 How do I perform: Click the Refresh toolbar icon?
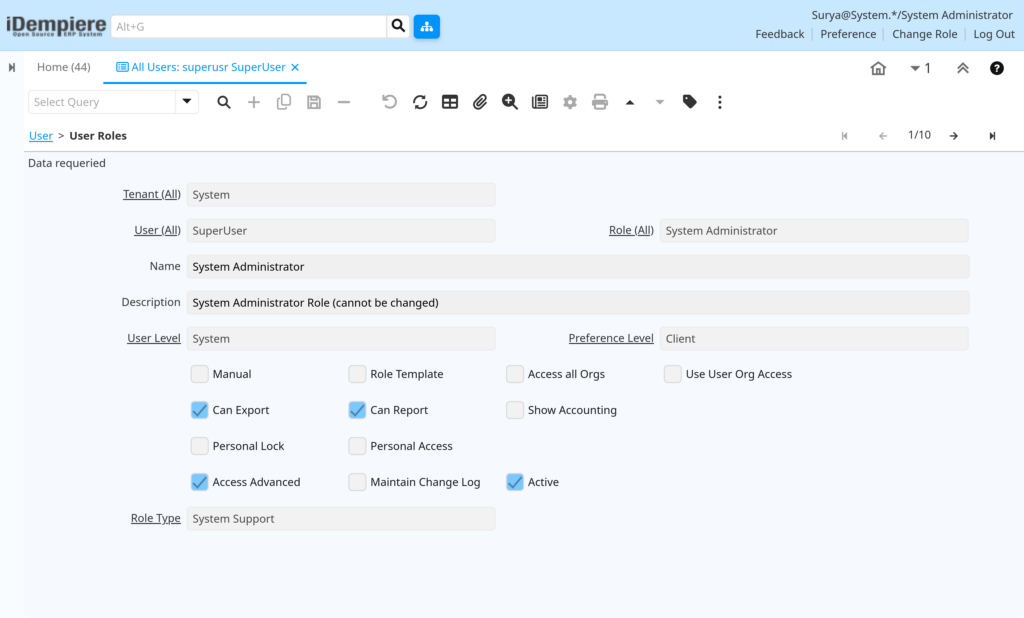pos(420,102)
